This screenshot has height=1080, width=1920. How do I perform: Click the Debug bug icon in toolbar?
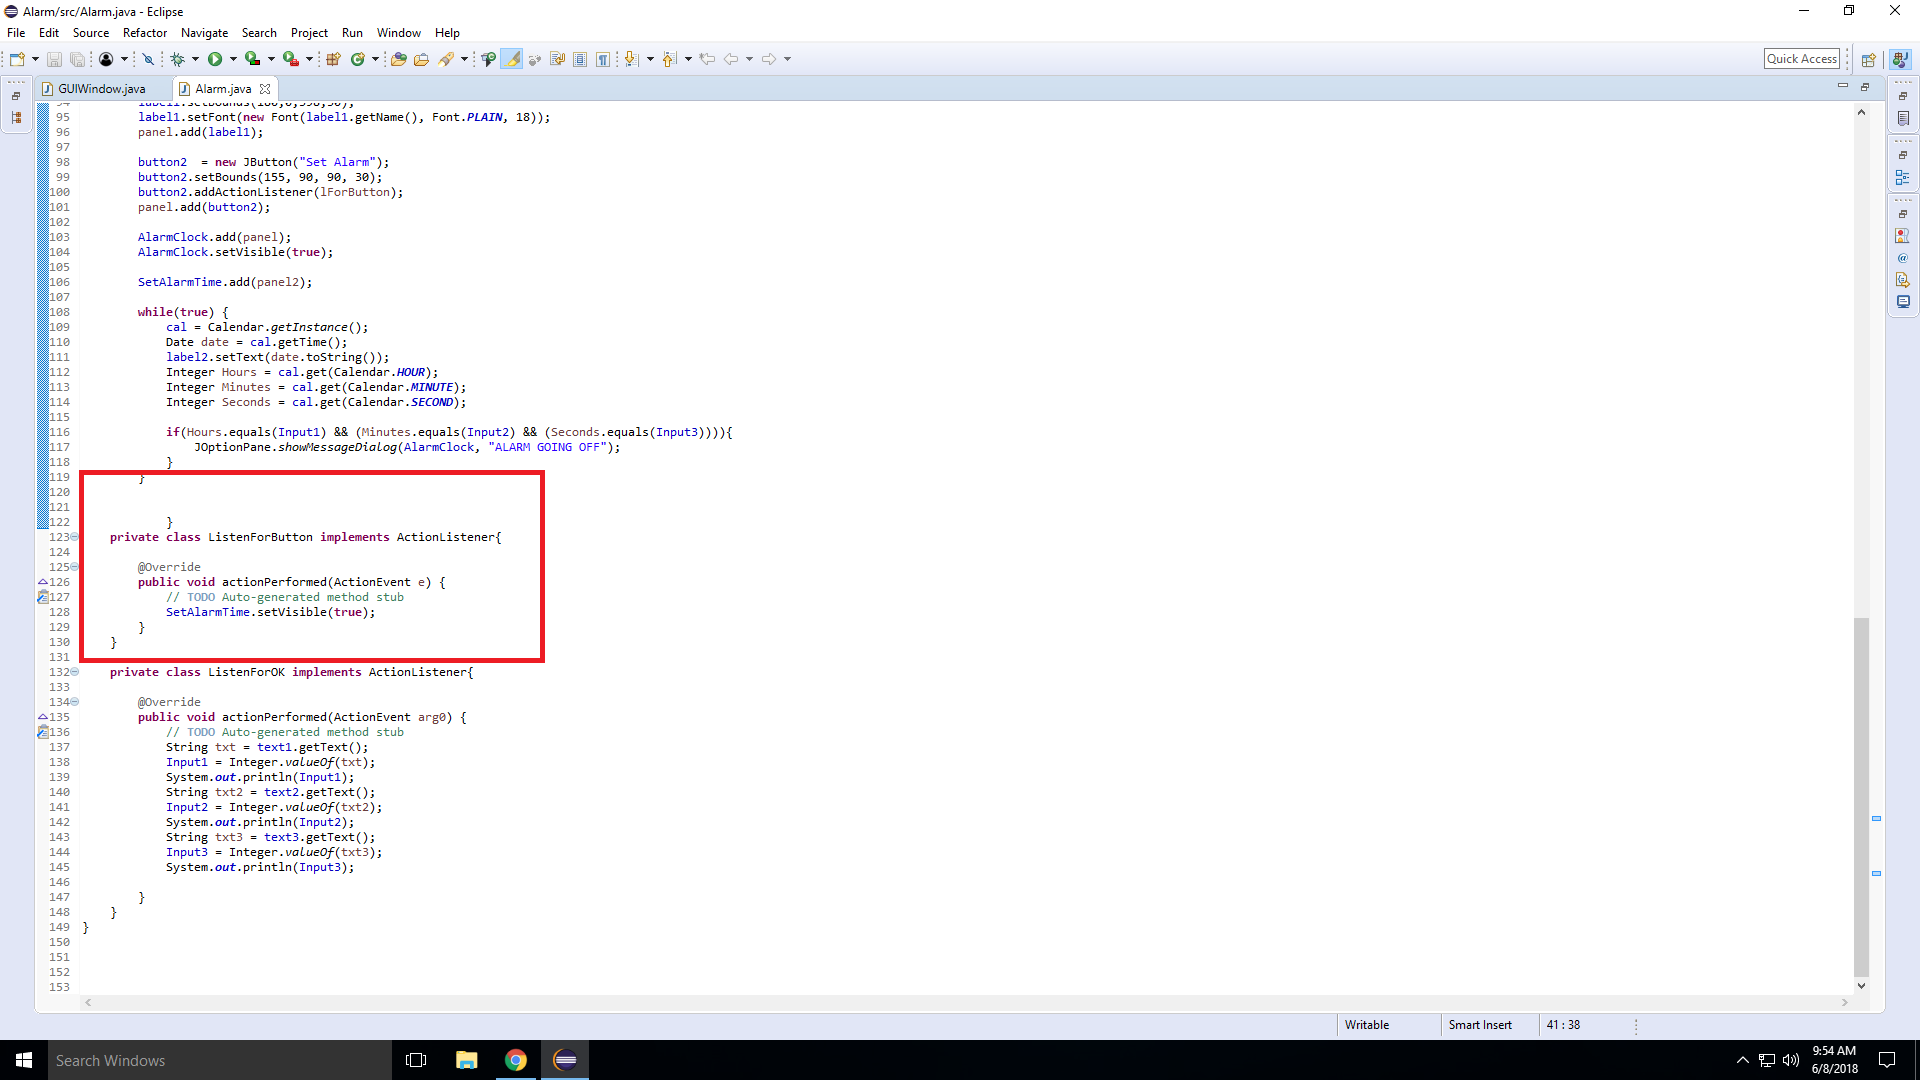[177, 59]
